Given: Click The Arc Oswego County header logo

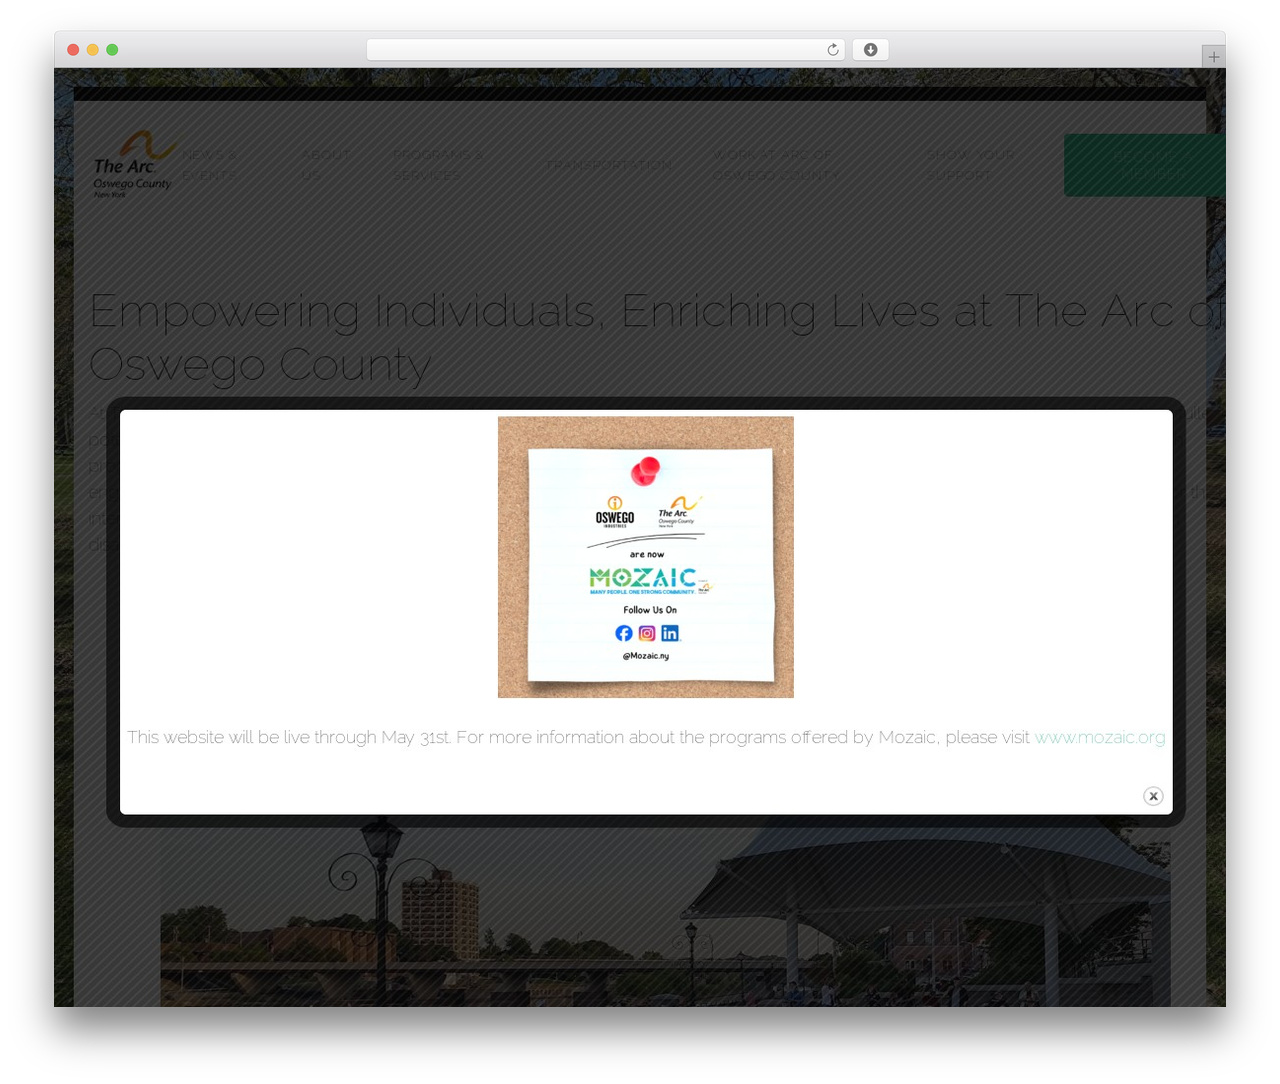Looking at the screenshot, I should coord(134,164).
